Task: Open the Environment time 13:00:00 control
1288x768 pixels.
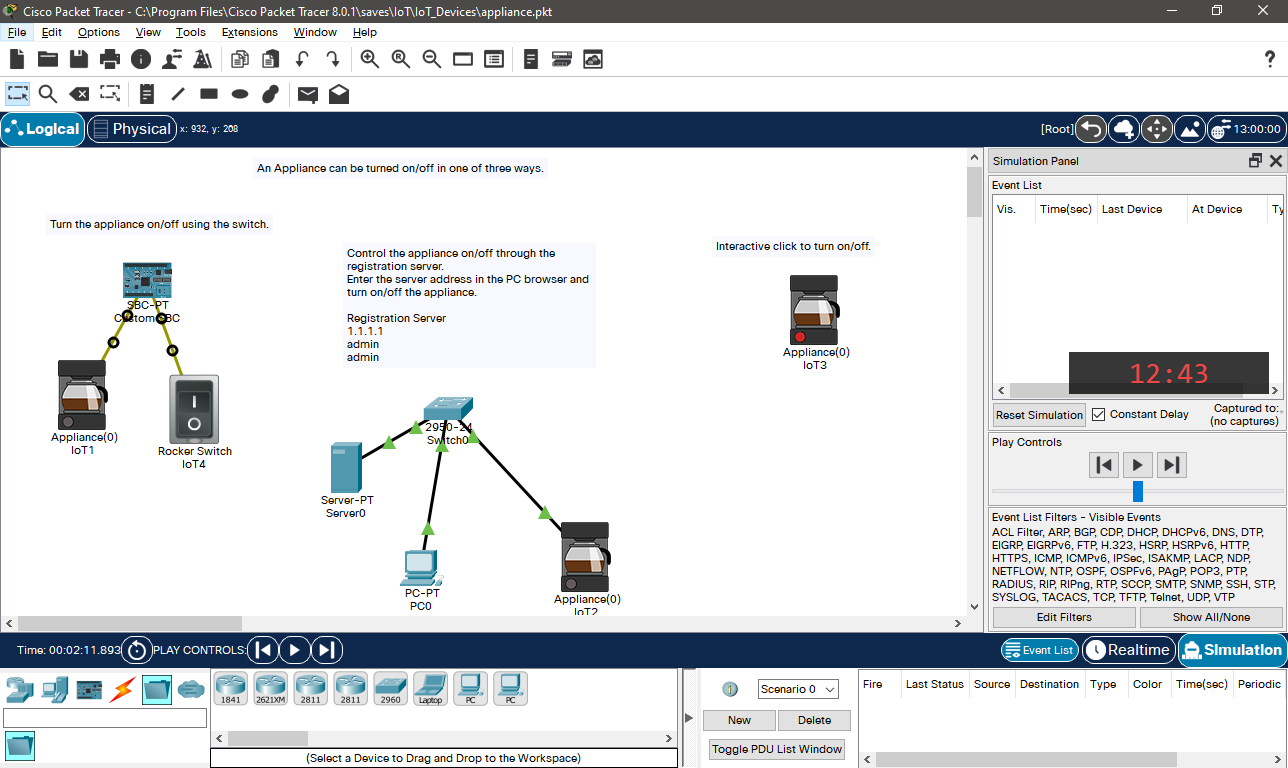Action: click(1245, 129)
